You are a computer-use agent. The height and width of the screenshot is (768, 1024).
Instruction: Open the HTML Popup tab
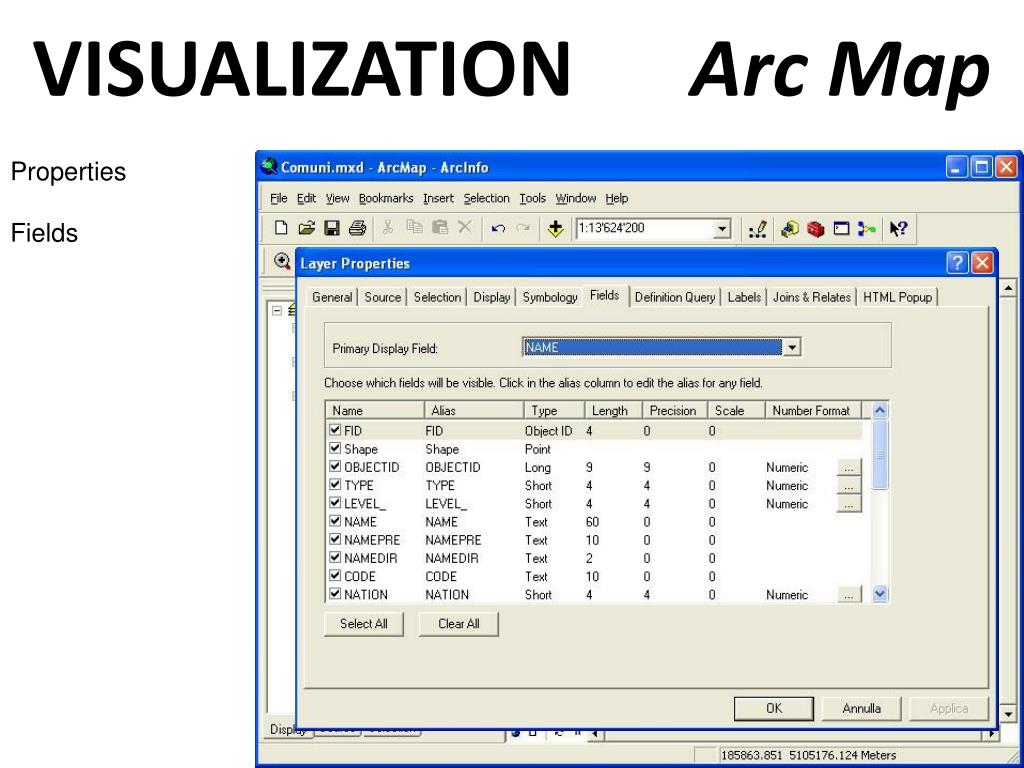click(897, 297)
